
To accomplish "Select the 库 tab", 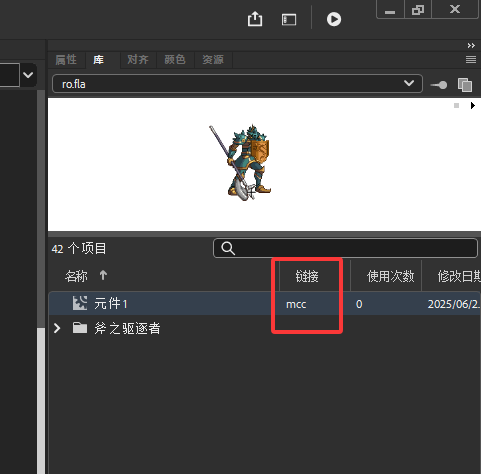I will [x=98, y=60].
